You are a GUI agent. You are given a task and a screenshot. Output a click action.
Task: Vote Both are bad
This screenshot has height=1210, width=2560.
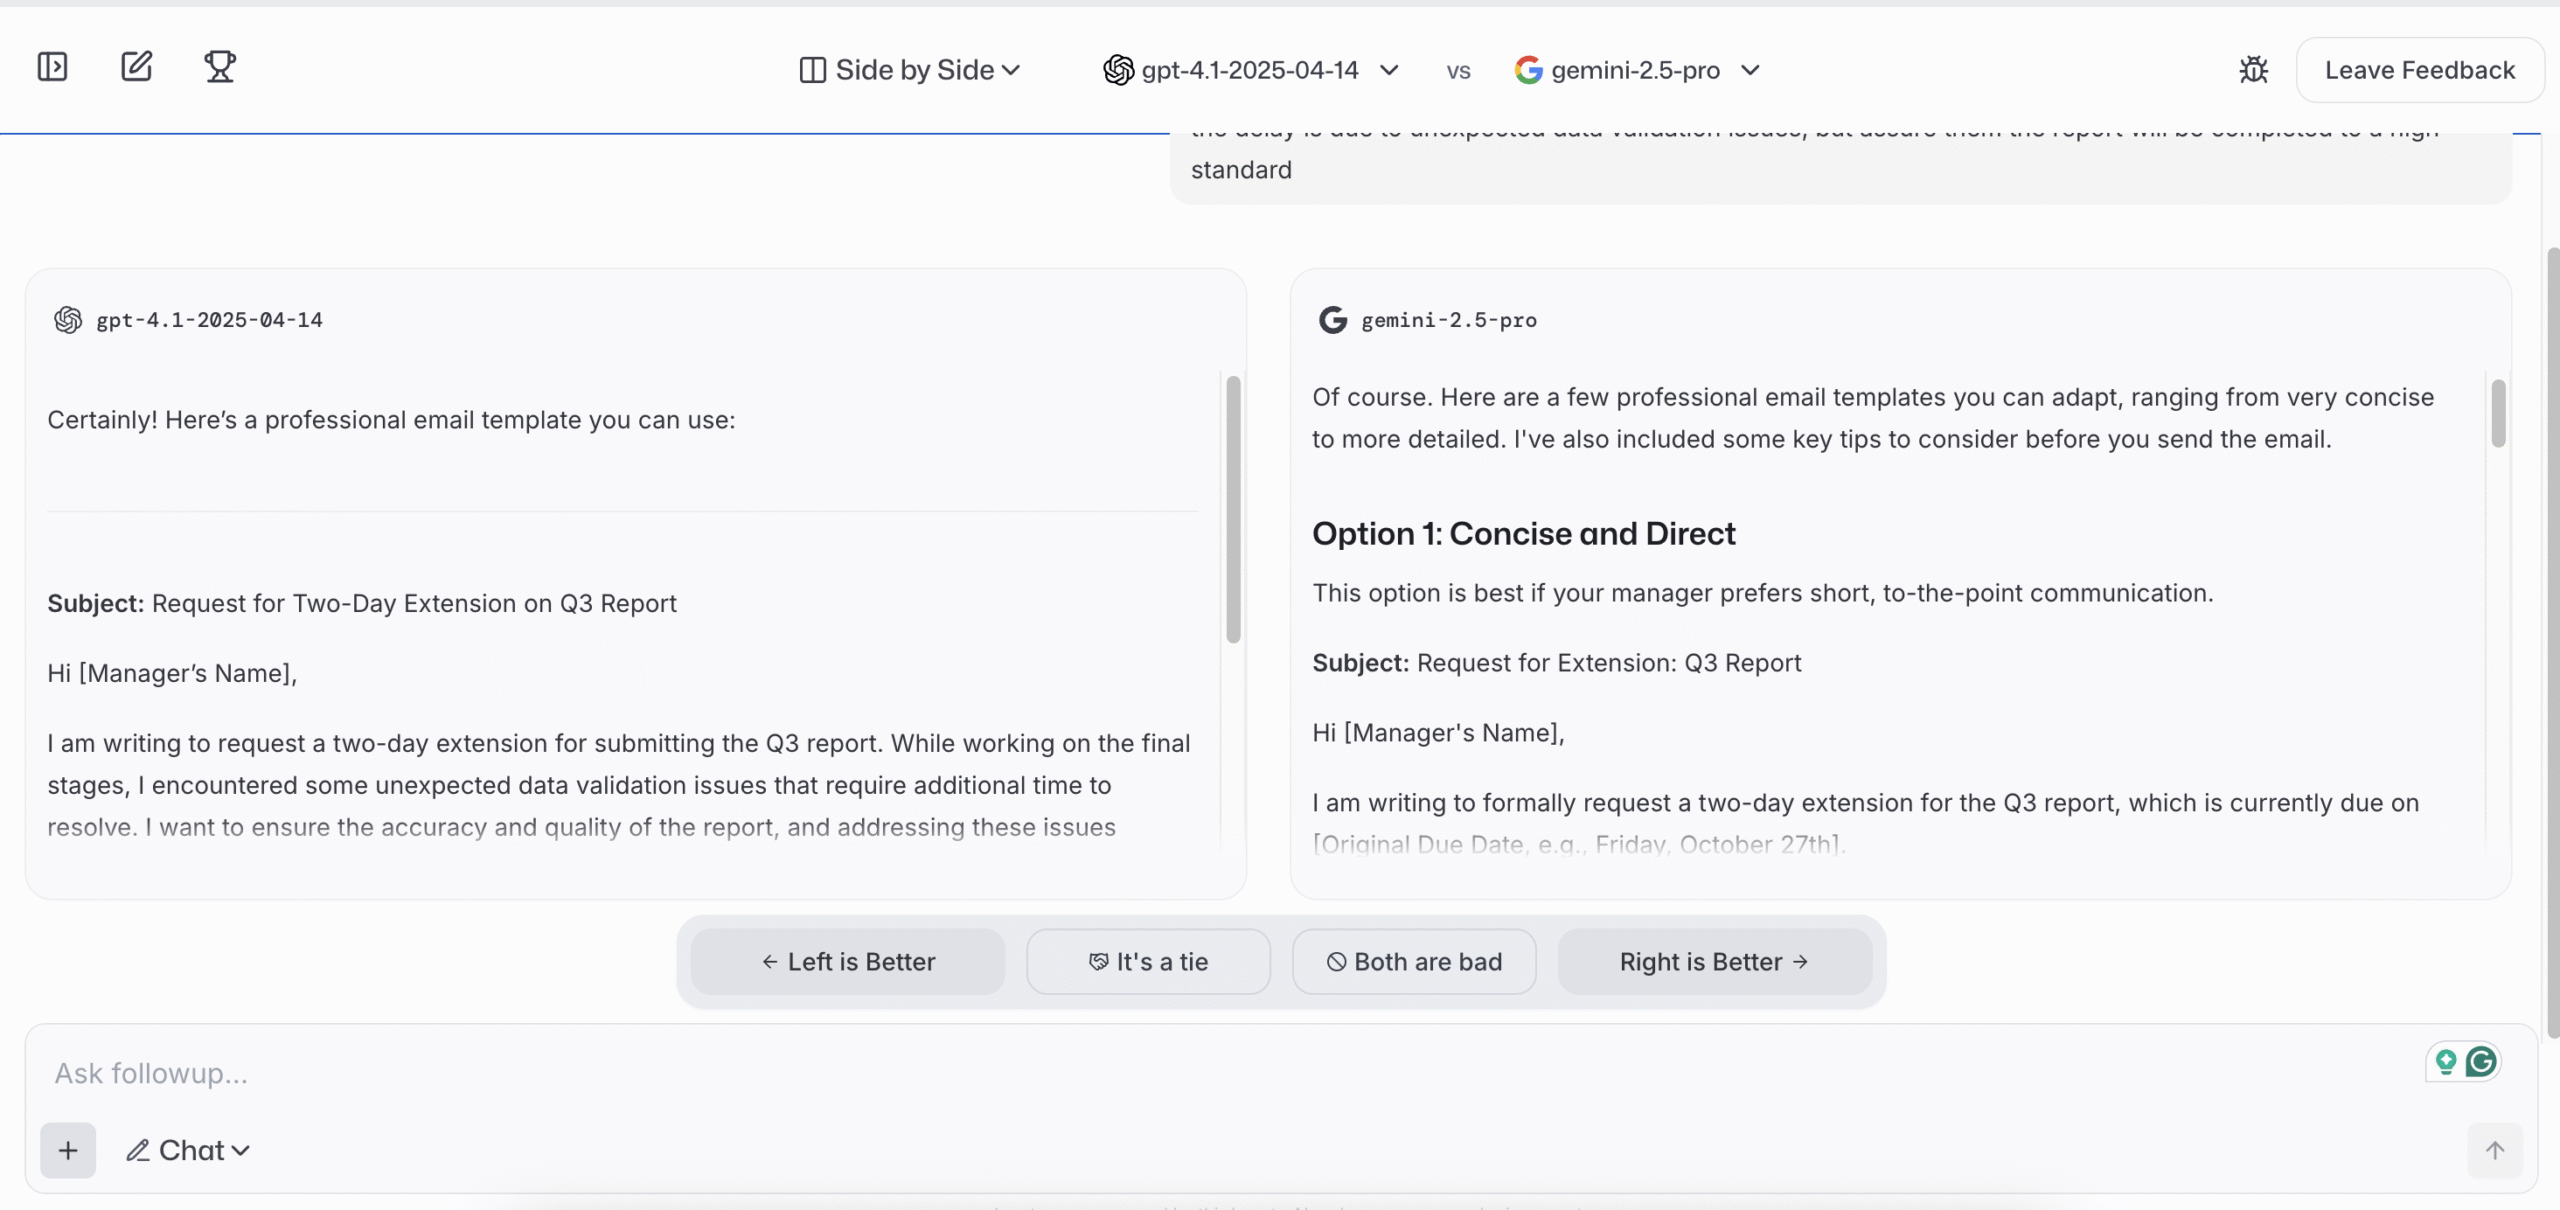(1414, 962)
